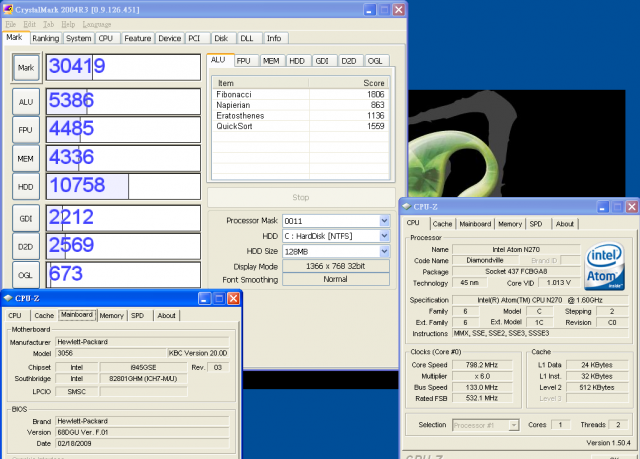This screenshot has height=459, width=640.
Task: Run the MEM benchmark button
Action: (x=26, y=158)
